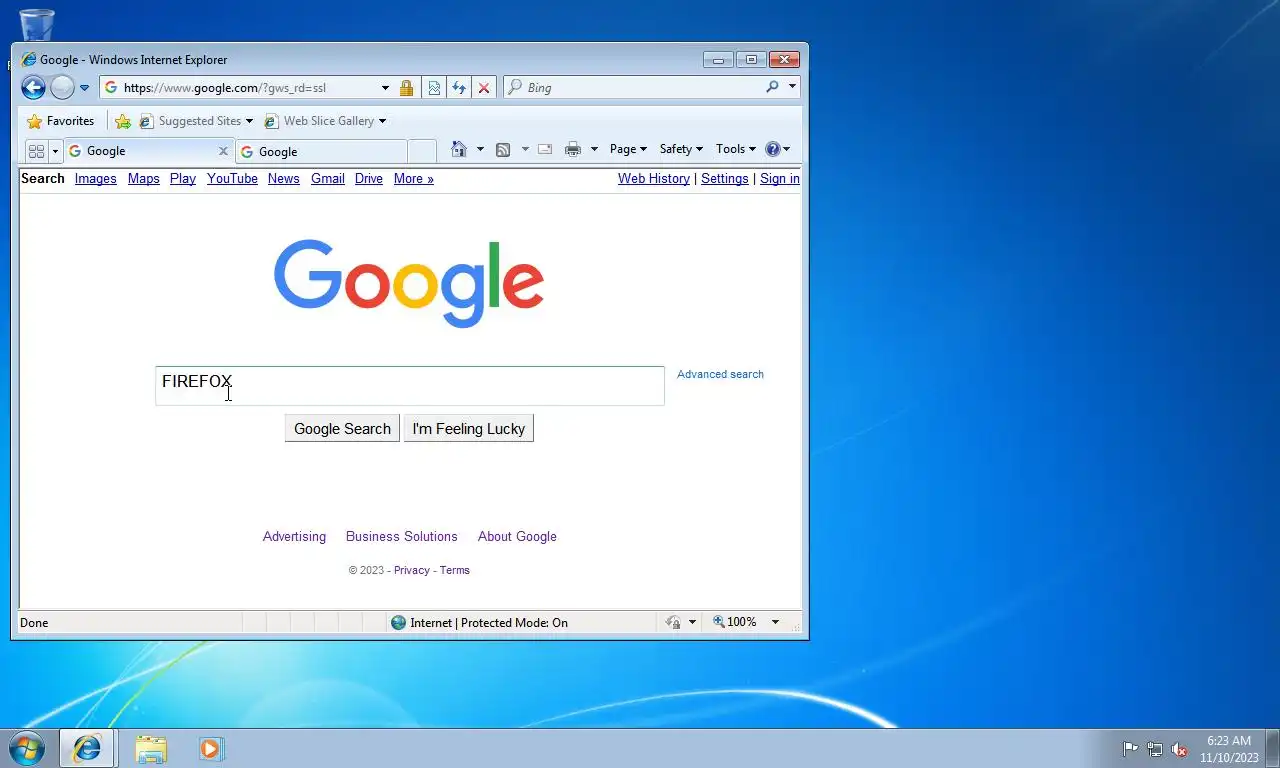Screen dimensions: 1280x768
Task: Open the Advertising link
Action: (294, 537)
